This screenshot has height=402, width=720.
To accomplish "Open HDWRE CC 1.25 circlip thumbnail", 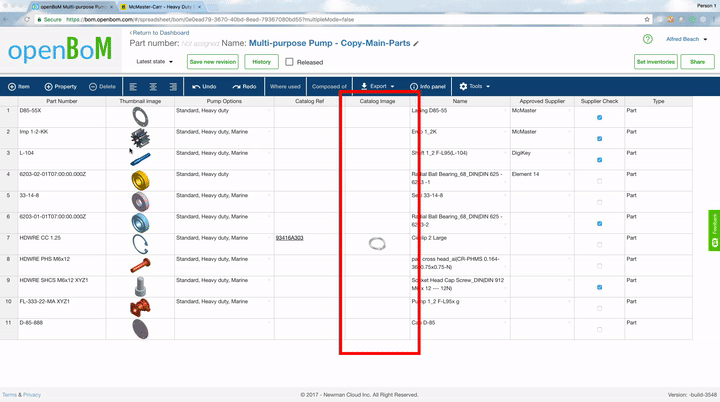I will 140,244.
